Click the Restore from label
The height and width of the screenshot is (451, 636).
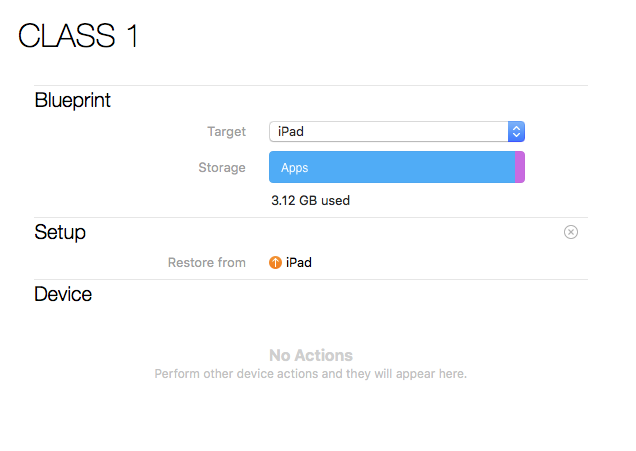pos(206,263)
